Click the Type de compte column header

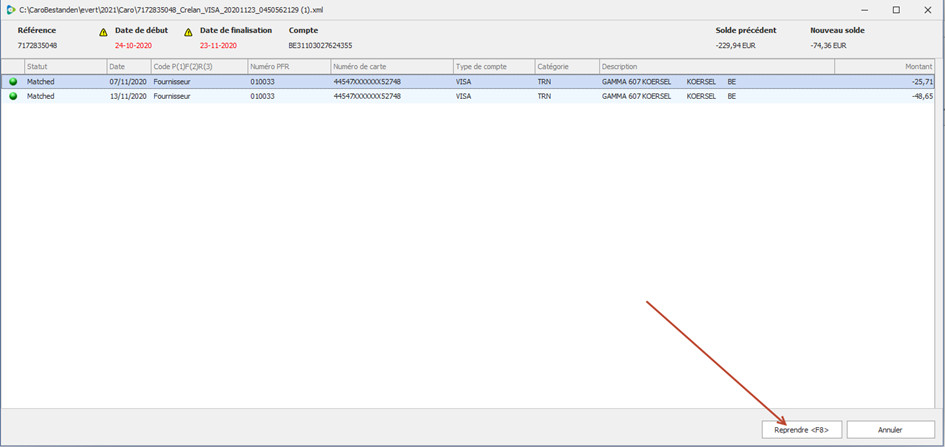(494, 66)
